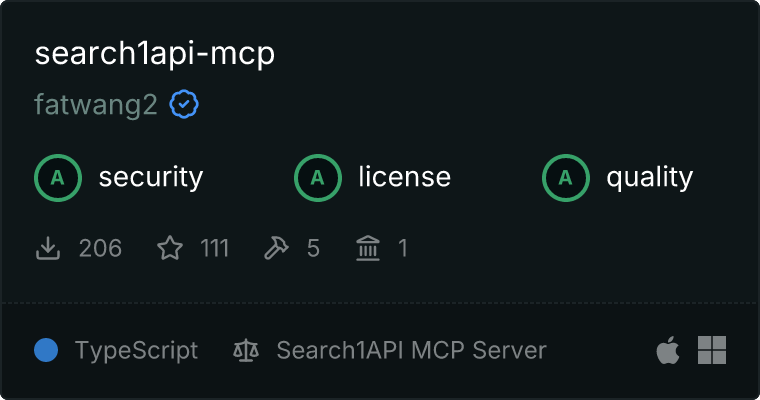Open author fatwang2 profile
The height and width of the screenshot is (400, 760).
(x=96, y=105)
